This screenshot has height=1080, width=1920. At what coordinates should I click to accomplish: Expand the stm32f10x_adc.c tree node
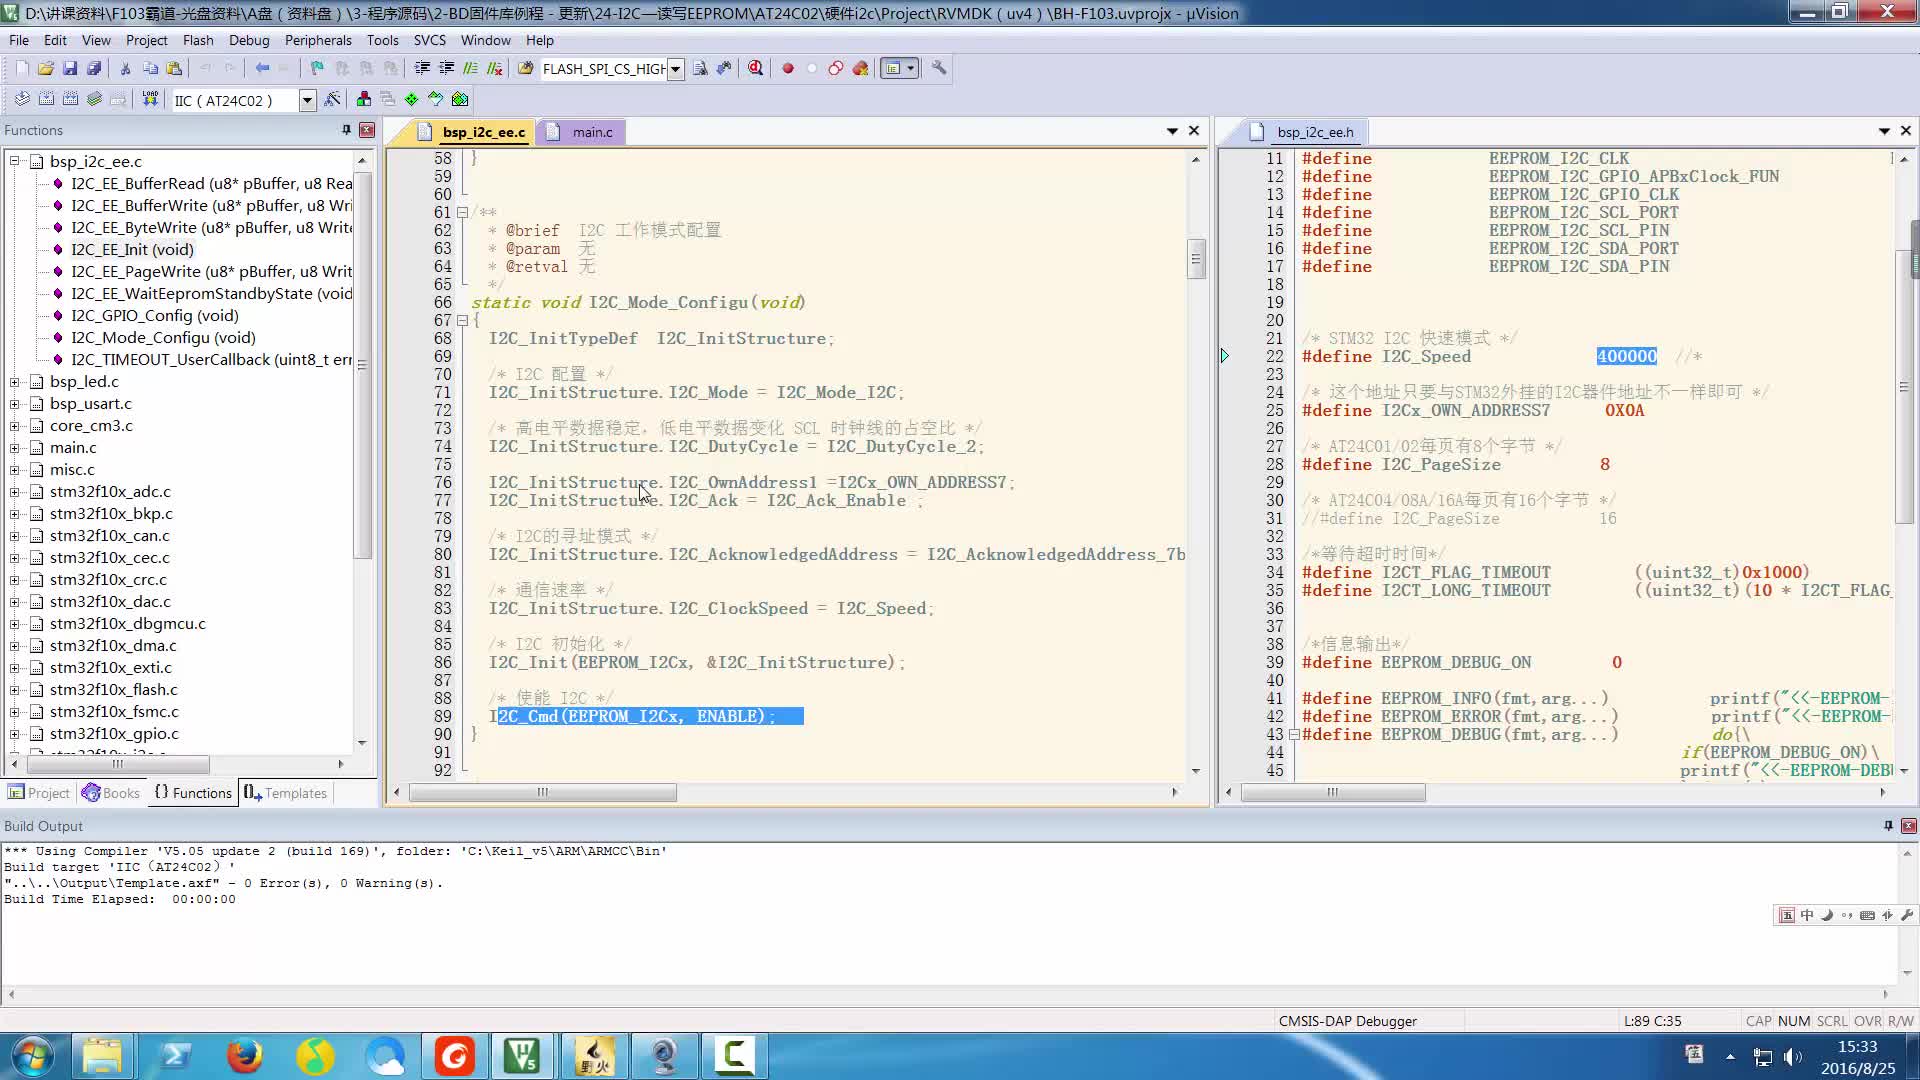[15, 491]
